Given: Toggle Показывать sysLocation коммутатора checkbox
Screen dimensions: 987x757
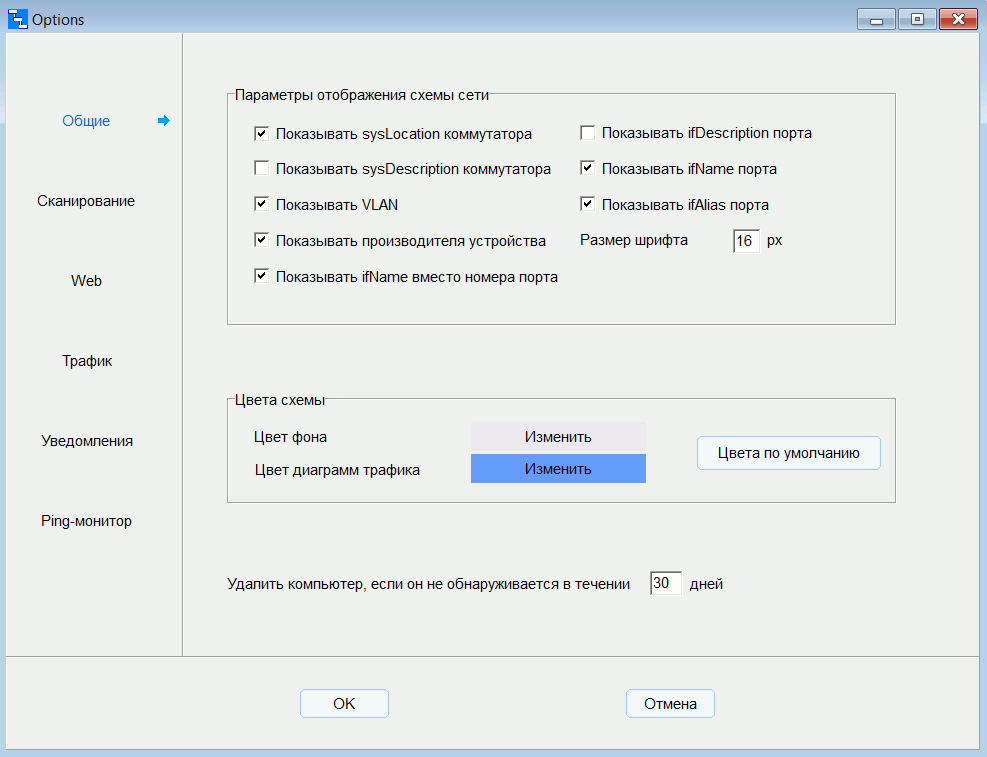Looking at the screenshot, I should tap(262, 133).
